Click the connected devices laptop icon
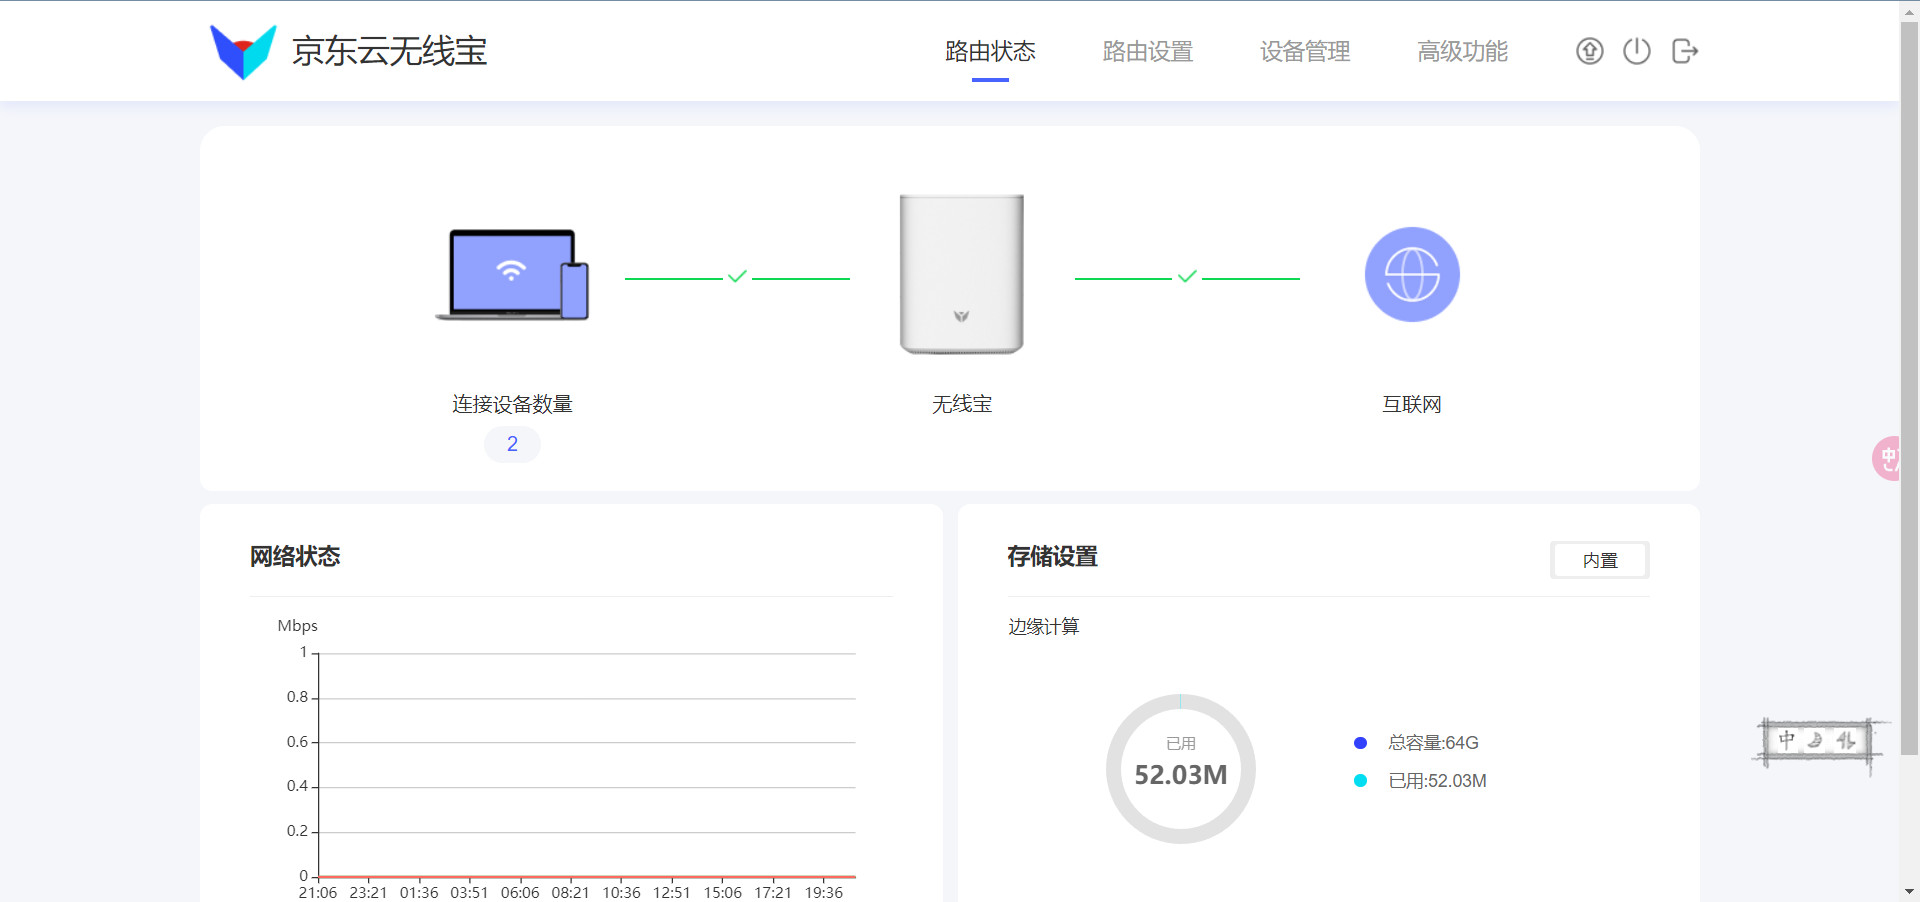1920x902 pixels. click(511, 273)
